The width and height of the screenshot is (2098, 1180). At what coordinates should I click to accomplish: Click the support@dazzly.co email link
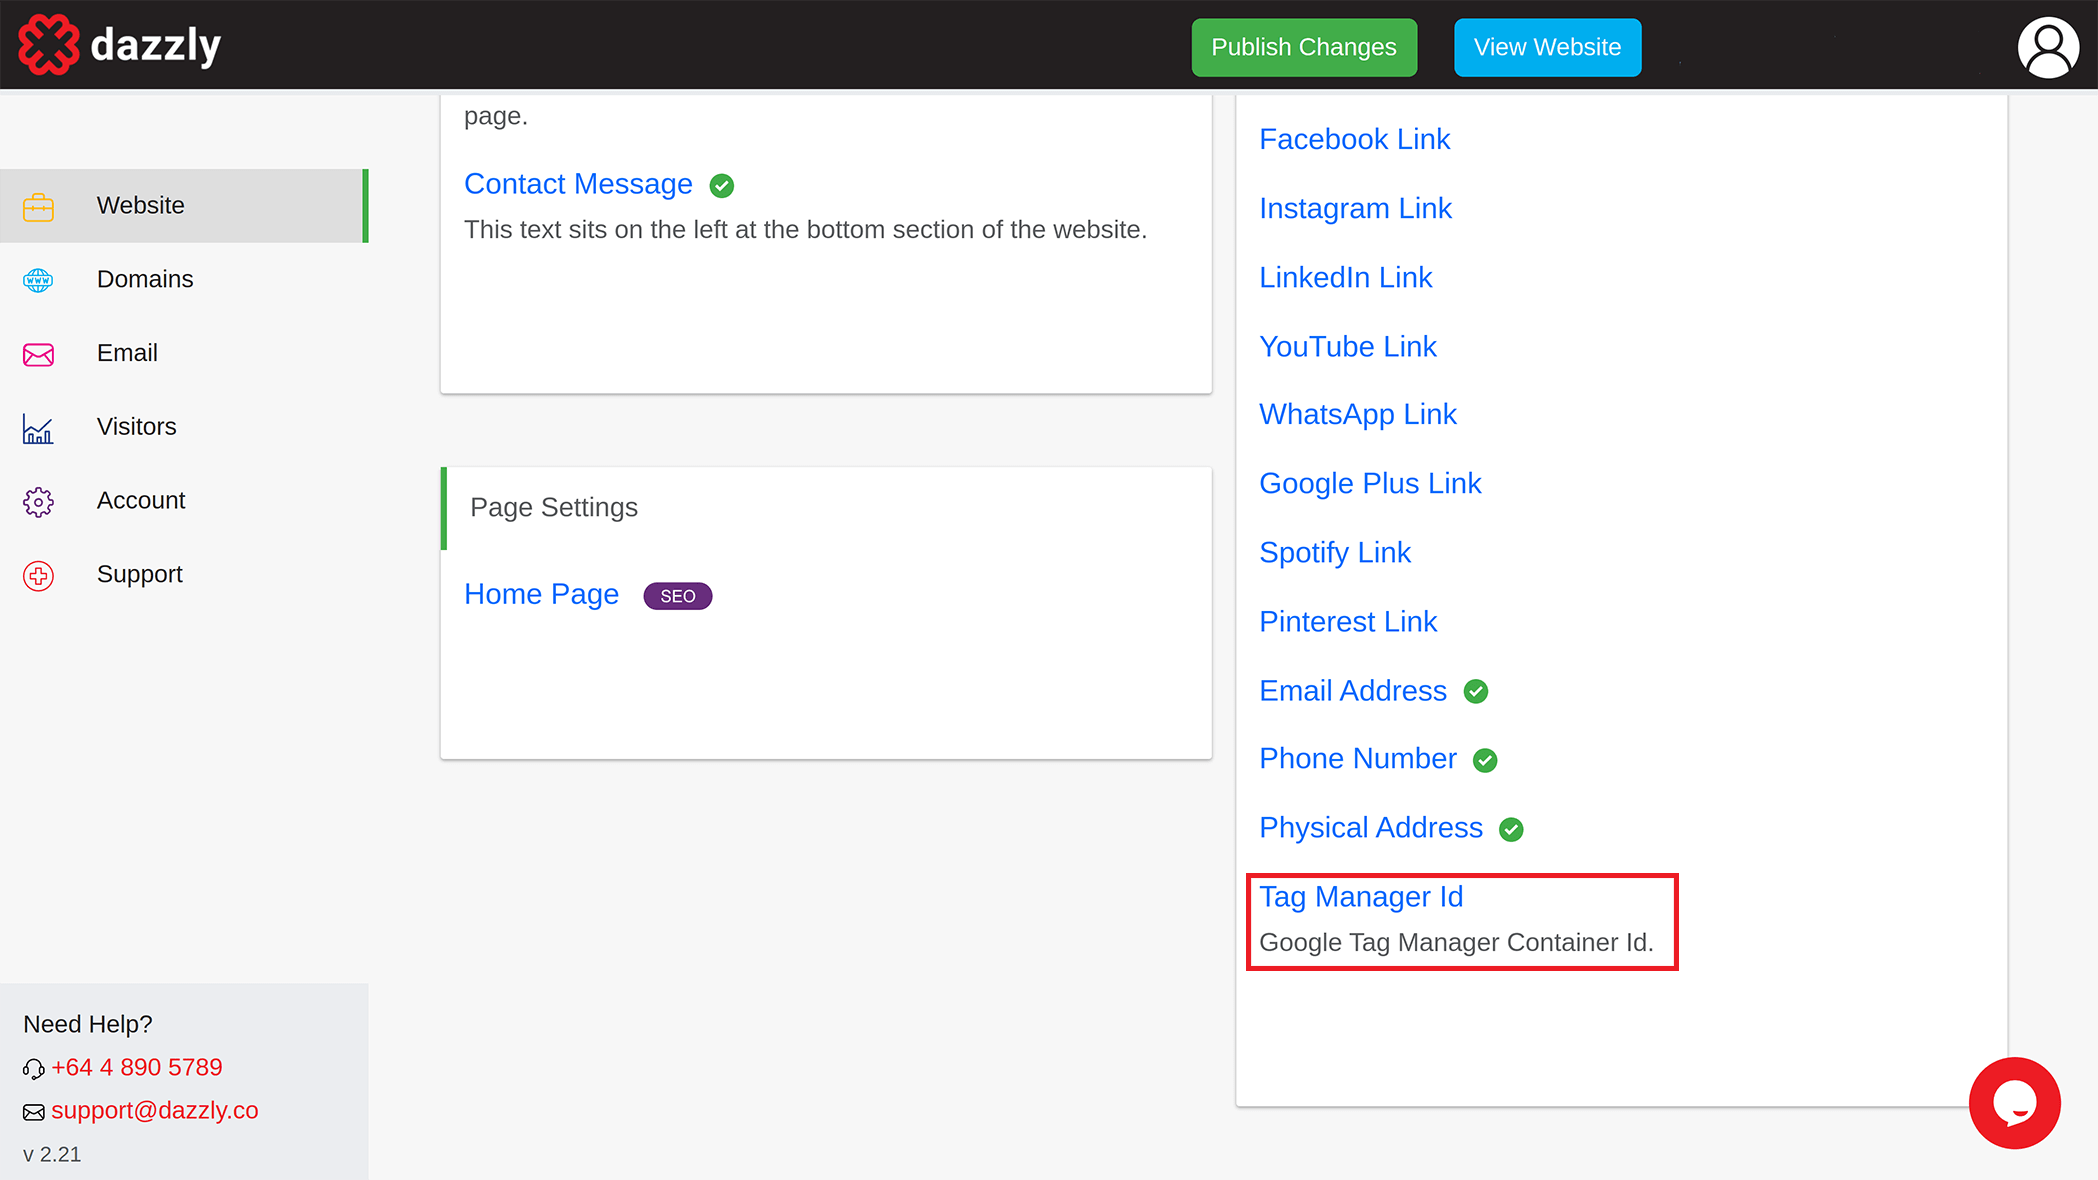[155, 1110]
